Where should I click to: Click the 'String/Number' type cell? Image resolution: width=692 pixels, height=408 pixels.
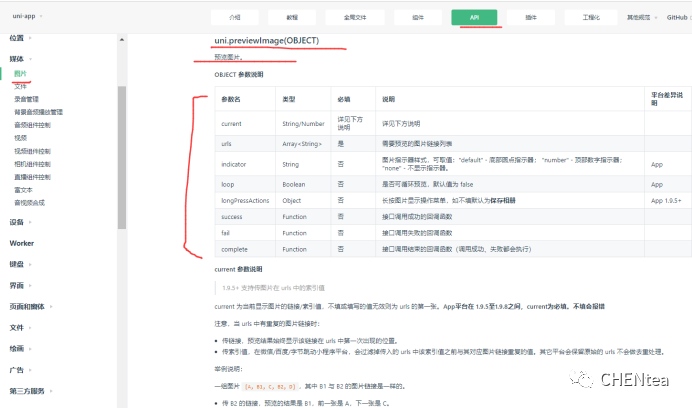pyautogui.click(x=303, y=124)
